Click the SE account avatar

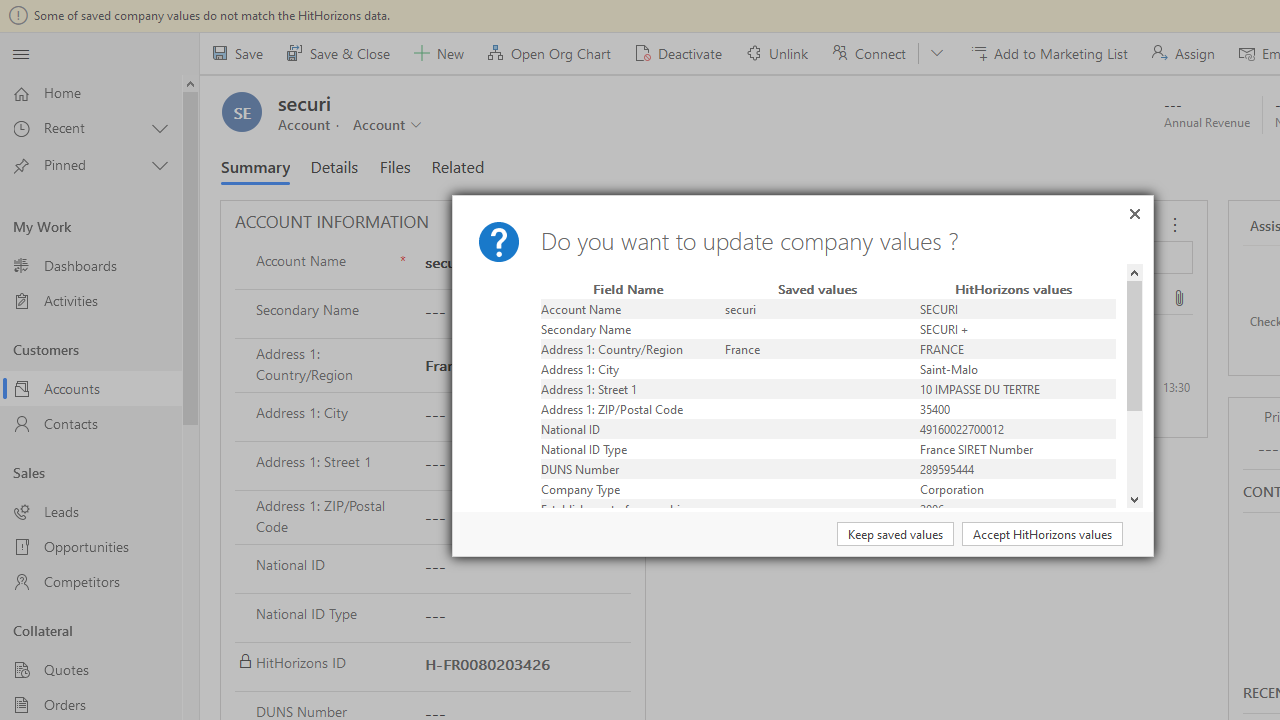point(242,112)
